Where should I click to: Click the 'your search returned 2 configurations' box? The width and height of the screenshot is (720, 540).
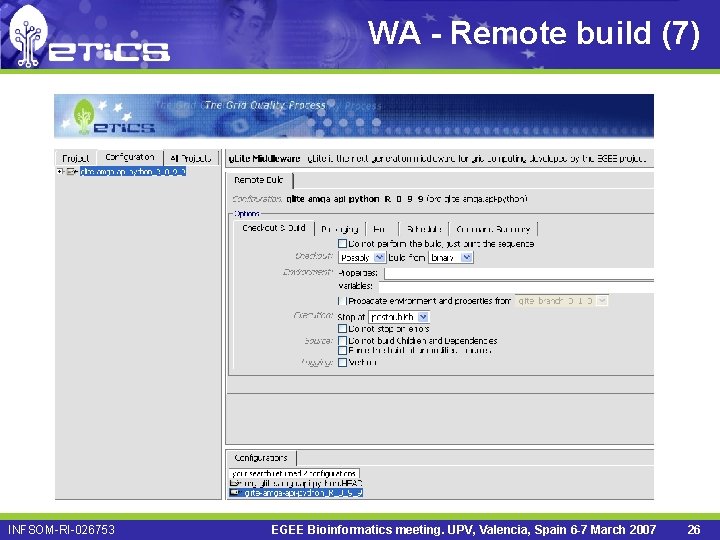[x=294, y=473]
